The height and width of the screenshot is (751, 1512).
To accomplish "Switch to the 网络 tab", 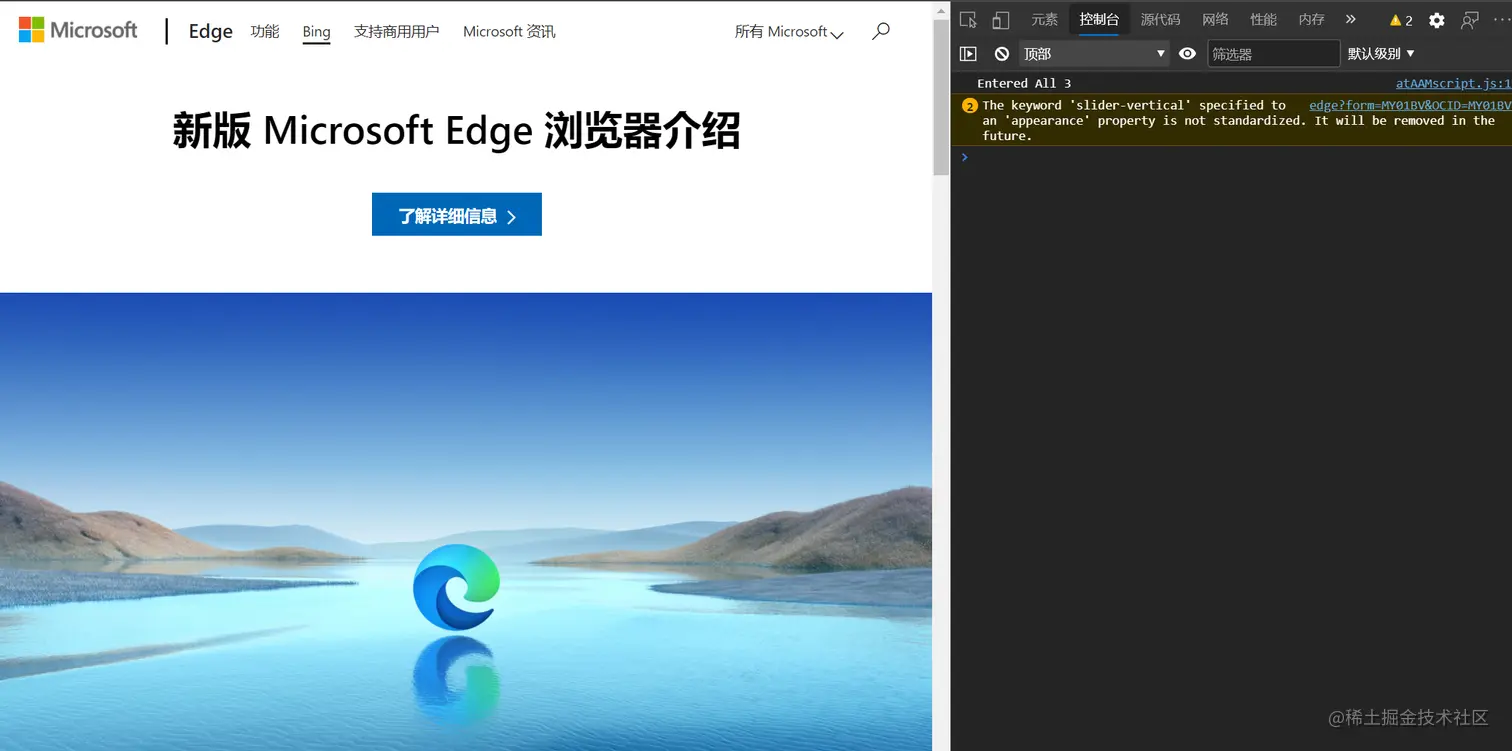I will pyautogui.click(x=1215, y=19).
